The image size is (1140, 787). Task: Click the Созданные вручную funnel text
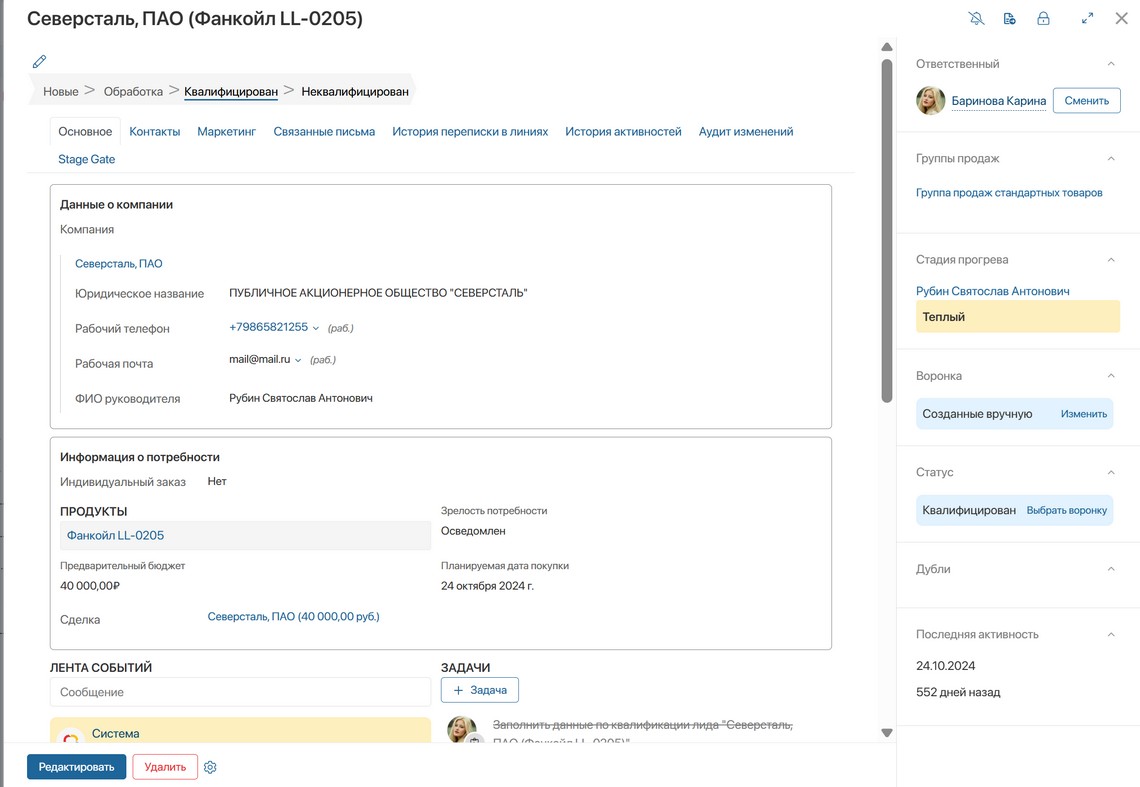[x=977, y=414]
